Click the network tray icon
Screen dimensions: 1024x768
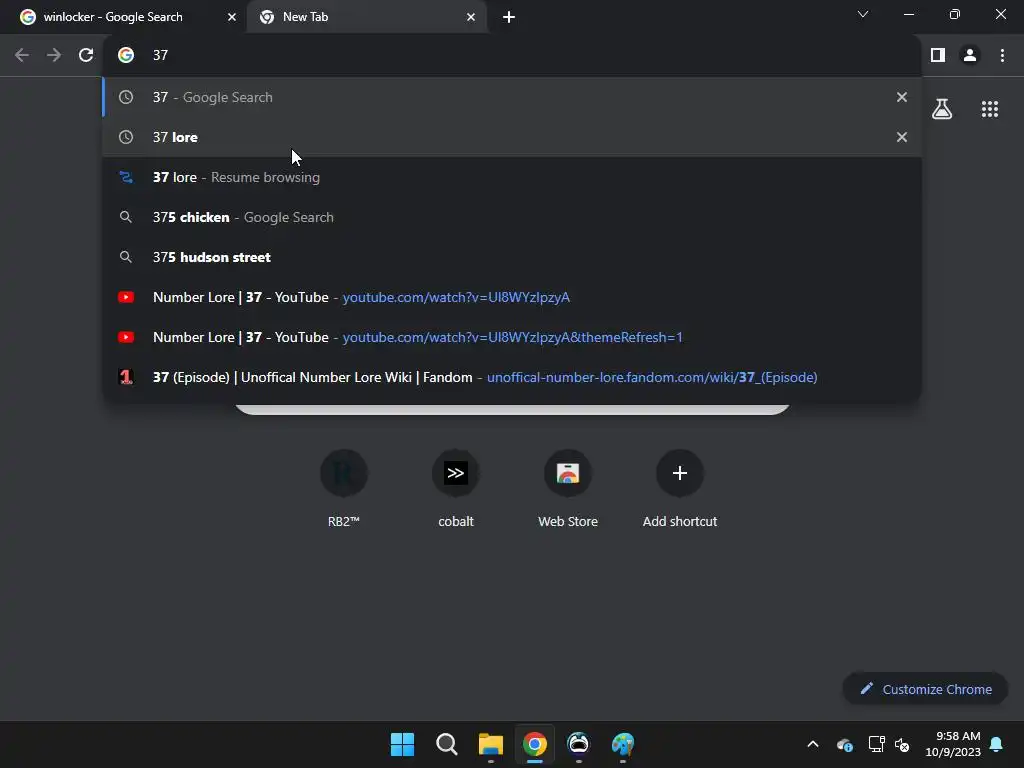click(876, 744)
